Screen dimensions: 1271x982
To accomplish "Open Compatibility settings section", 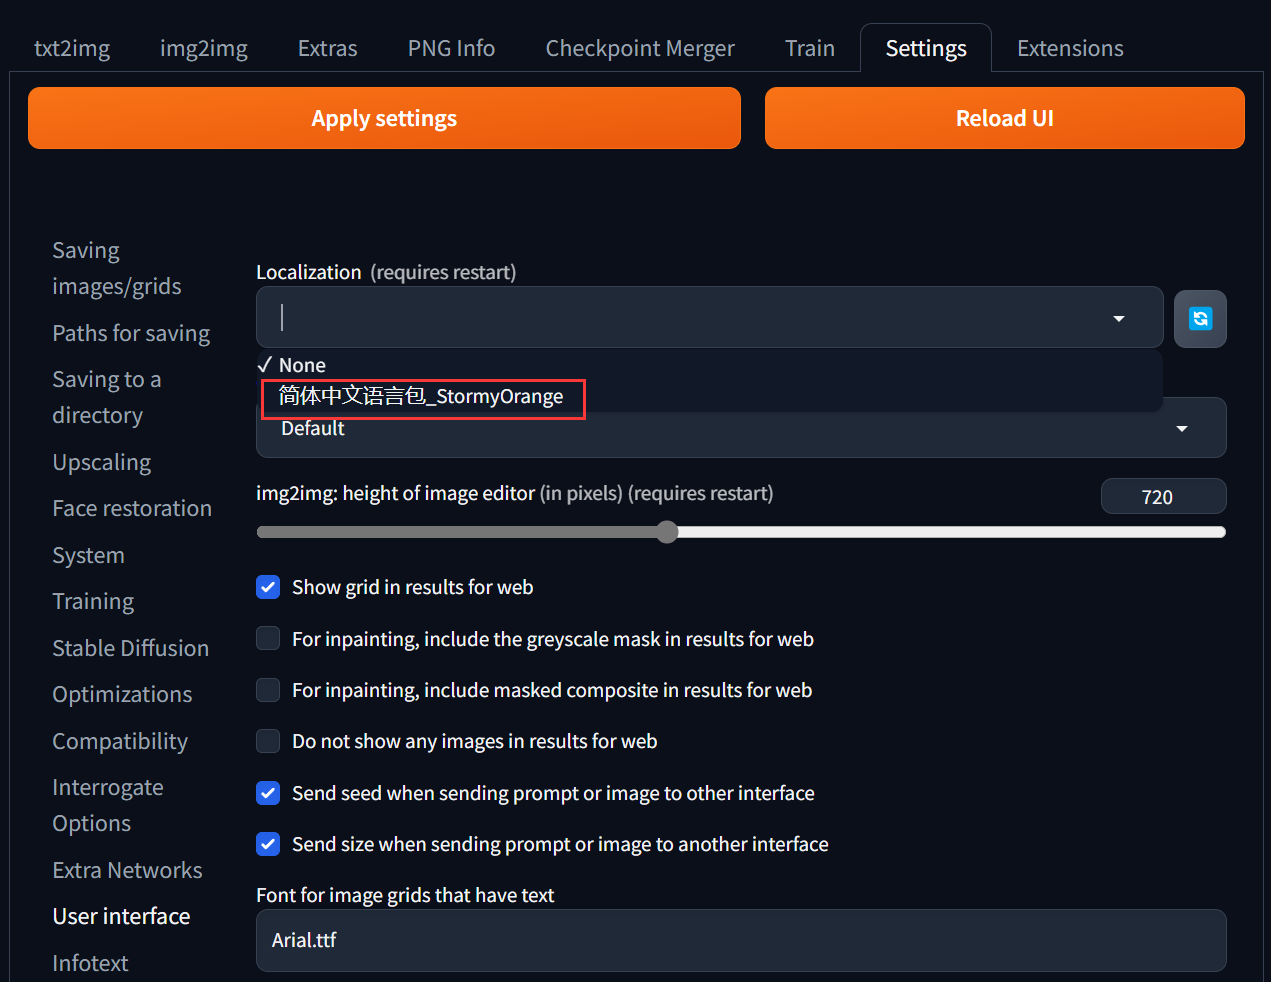I will point(120,741).
